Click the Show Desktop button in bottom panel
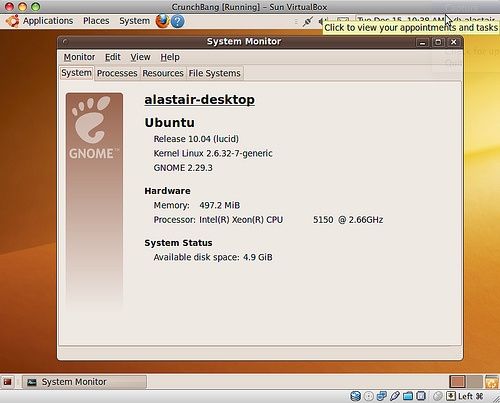This screenshot has width=500, height=403. 7,382
